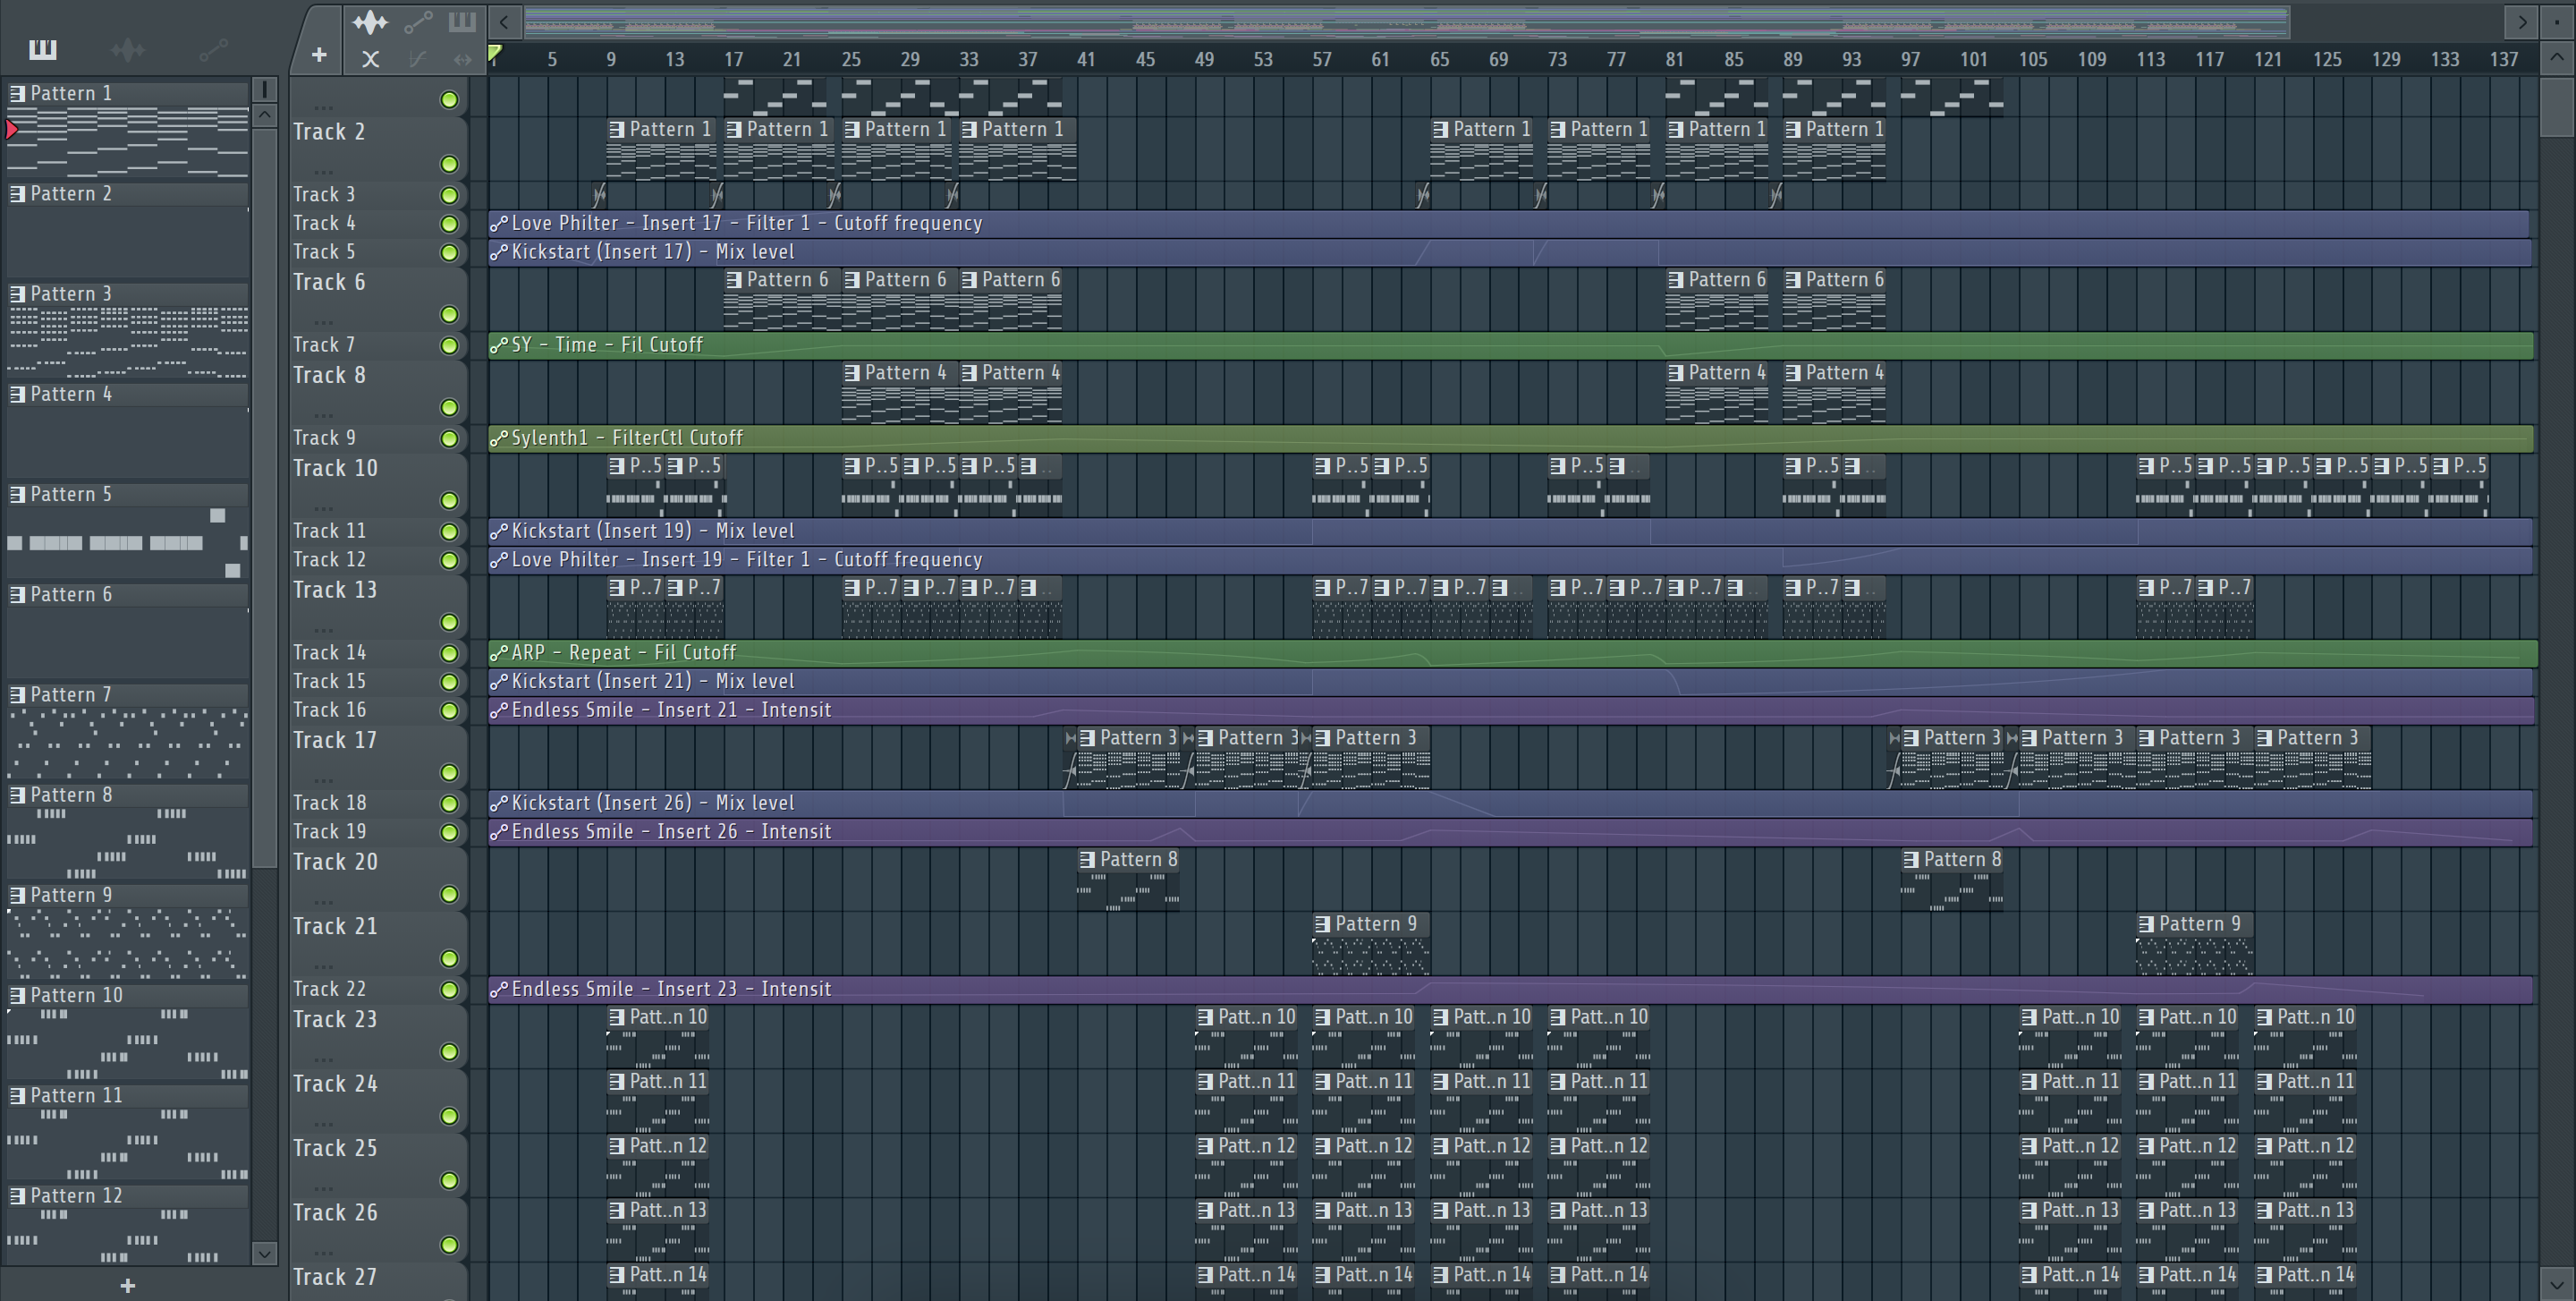
Task: Select Pattern 7 in the picker list
Action: tap(128, 695)
